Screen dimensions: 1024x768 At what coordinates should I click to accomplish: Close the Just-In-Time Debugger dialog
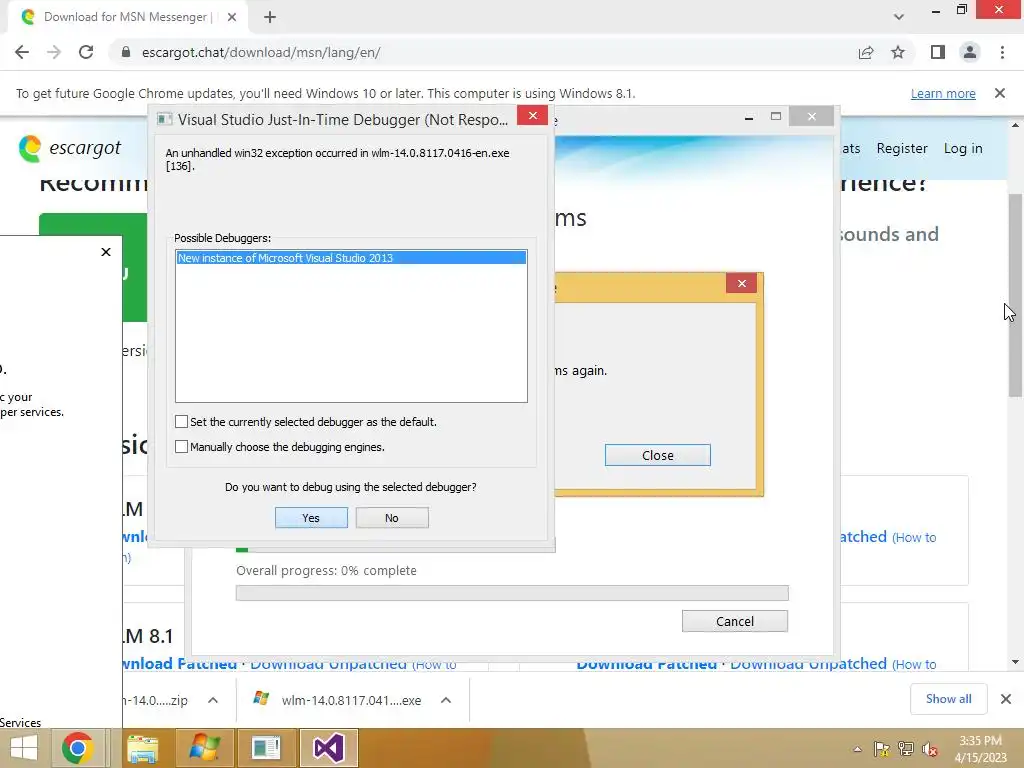(x=532, y=116)
